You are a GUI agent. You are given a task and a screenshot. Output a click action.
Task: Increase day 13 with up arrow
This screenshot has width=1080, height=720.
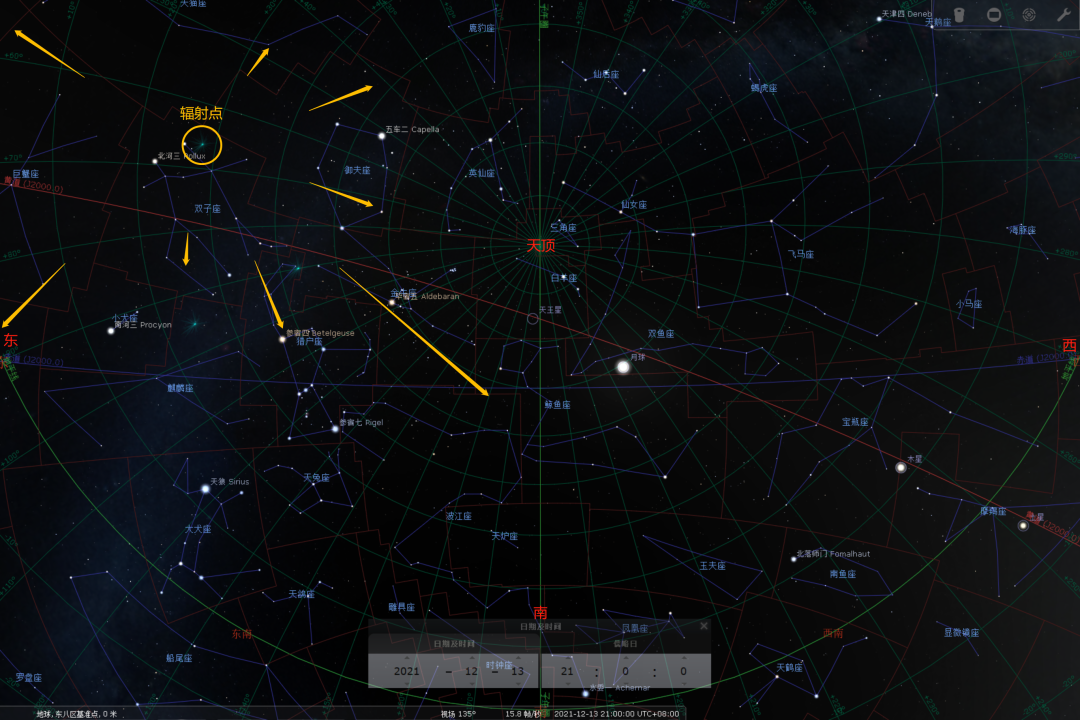[x=517, y=659]
